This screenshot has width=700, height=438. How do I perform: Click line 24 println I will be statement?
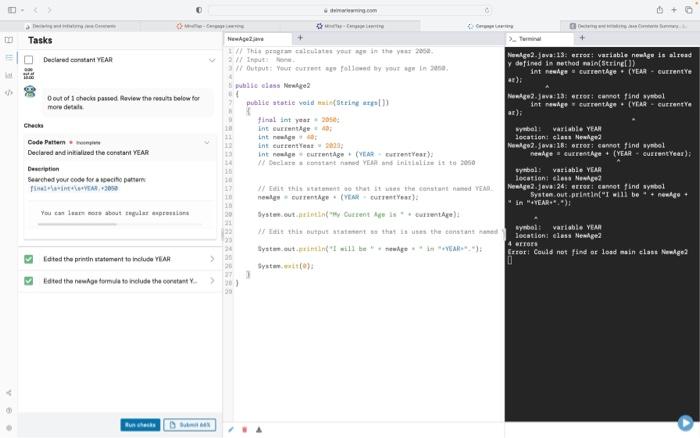point(370,249)
